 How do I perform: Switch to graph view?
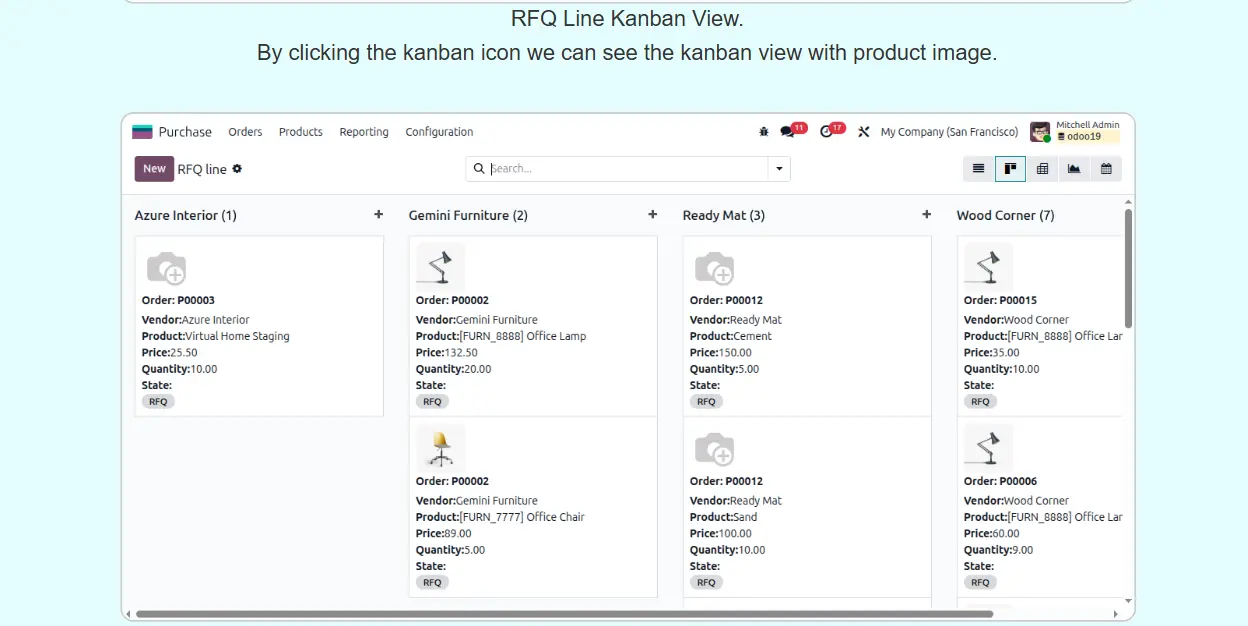pyautogui.click(x=1074, y=169)
